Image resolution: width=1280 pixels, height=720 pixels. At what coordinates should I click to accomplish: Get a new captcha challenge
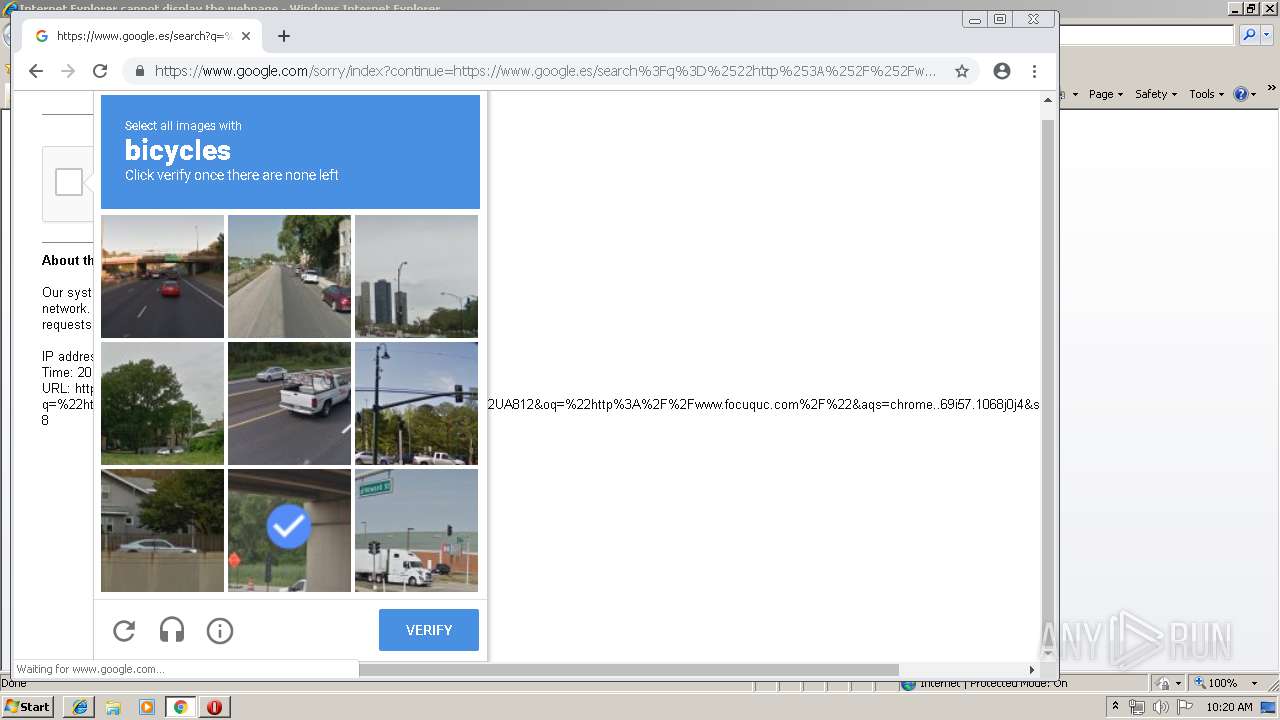[124, 631]
